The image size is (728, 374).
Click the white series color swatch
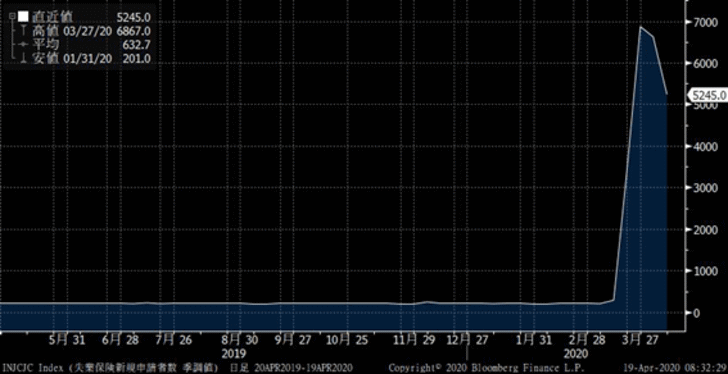pyautogui.click(x=23, y=17)
